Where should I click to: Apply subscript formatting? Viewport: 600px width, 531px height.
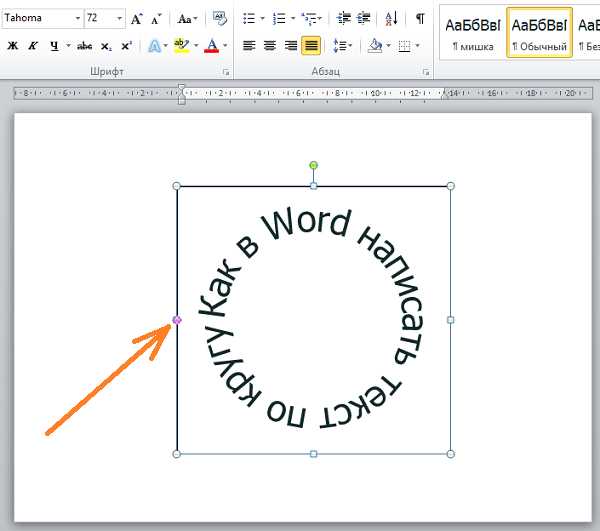(107, 46)
